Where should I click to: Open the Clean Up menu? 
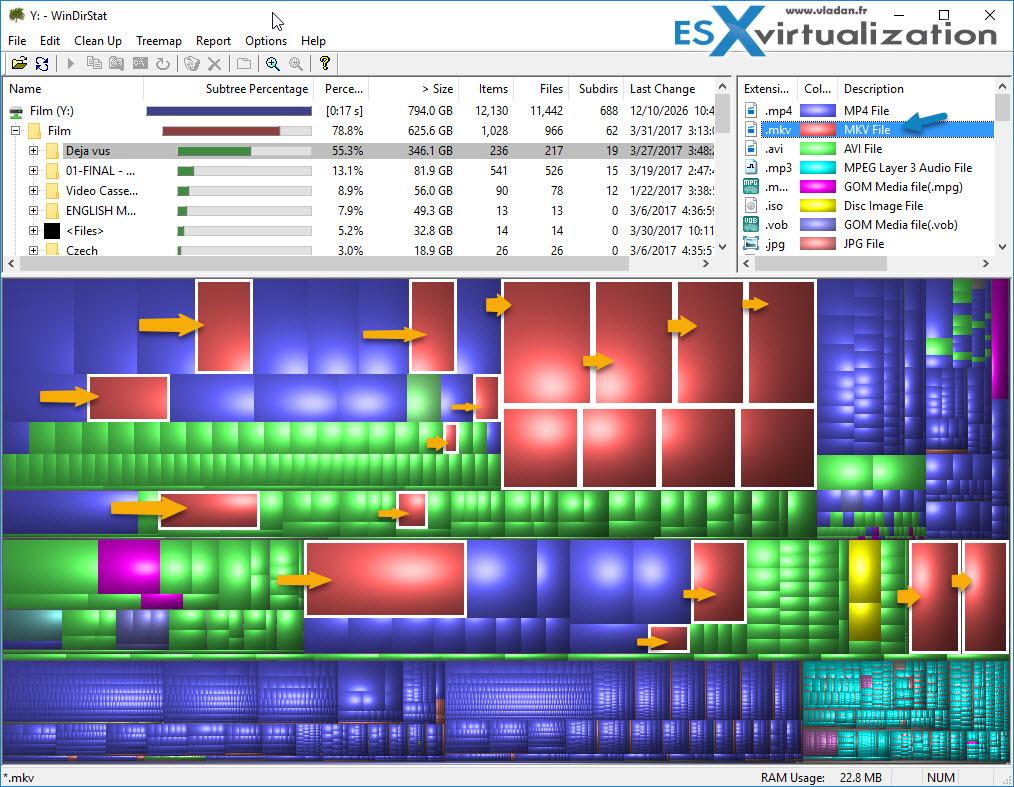pos(98,41)
